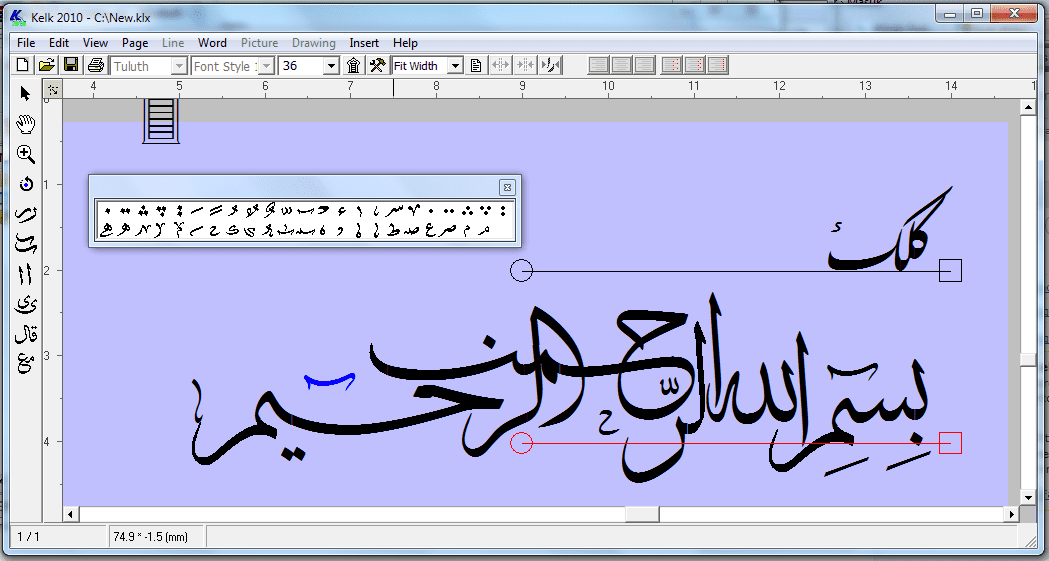Toggle the middle text alignment button

[621, 66]
